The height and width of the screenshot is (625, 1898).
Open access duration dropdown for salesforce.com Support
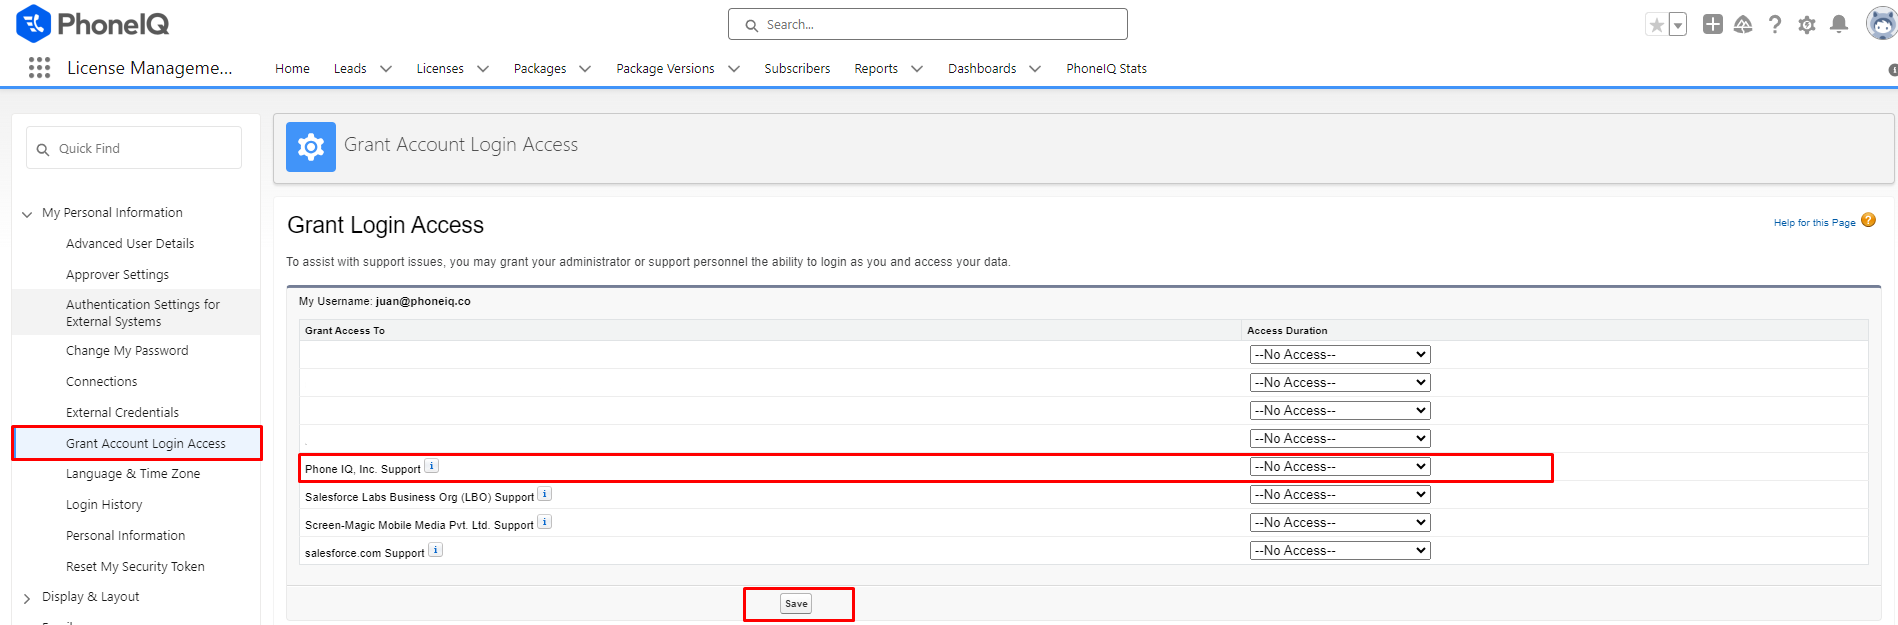coord(1340,550)
